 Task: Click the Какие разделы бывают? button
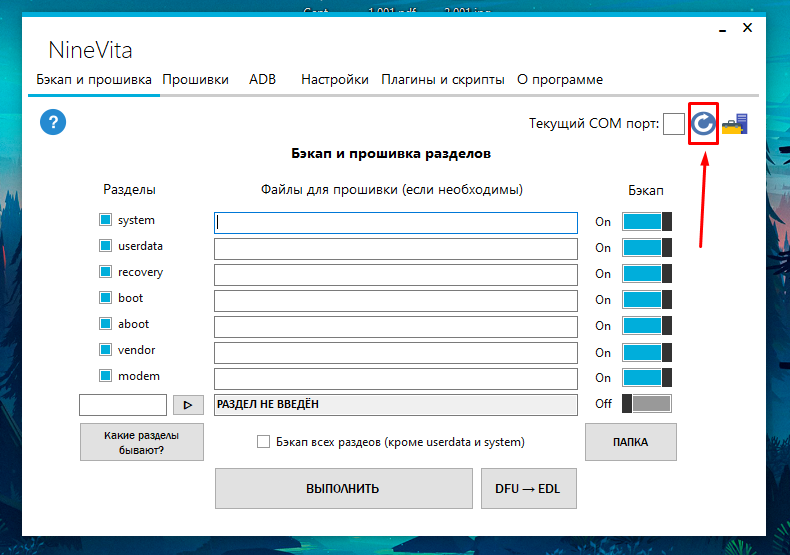coord(142,442)
